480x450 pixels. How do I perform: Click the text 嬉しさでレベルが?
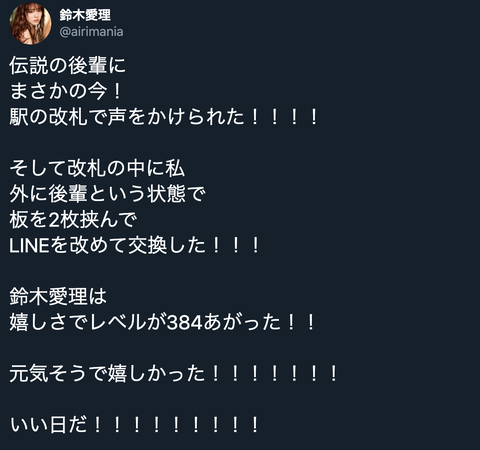coord(88,322)
